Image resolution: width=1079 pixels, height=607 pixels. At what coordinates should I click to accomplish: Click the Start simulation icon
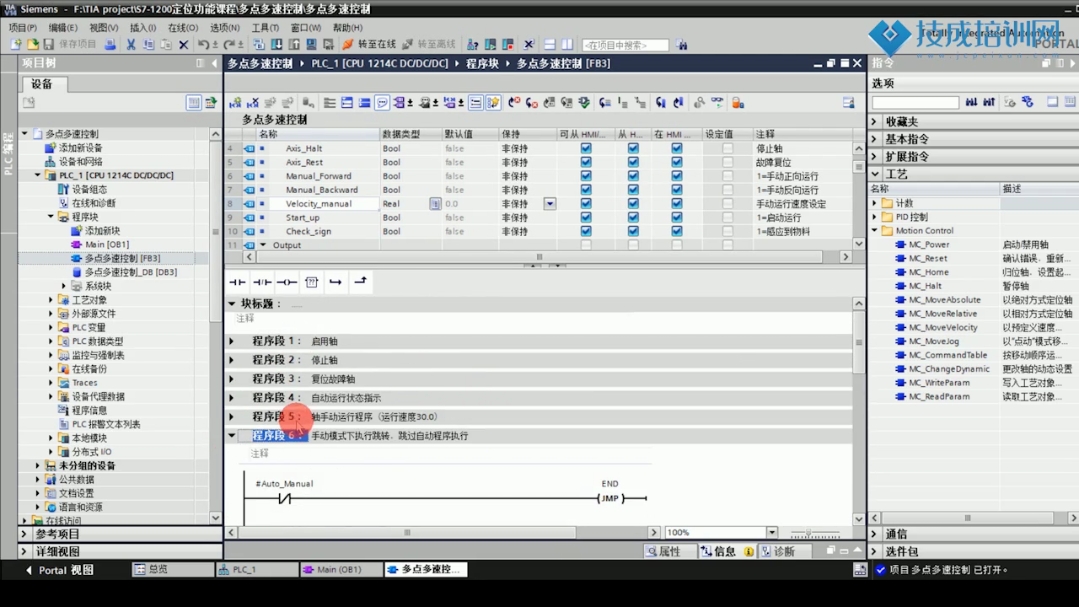coord(311,45)
